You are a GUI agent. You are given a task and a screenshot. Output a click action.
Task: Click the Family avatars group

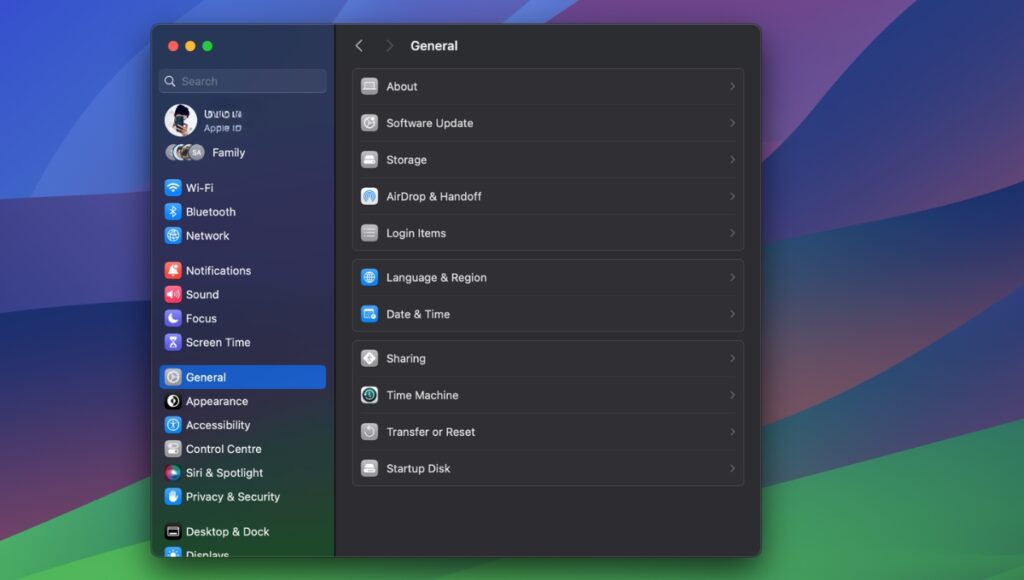[185, 152]
